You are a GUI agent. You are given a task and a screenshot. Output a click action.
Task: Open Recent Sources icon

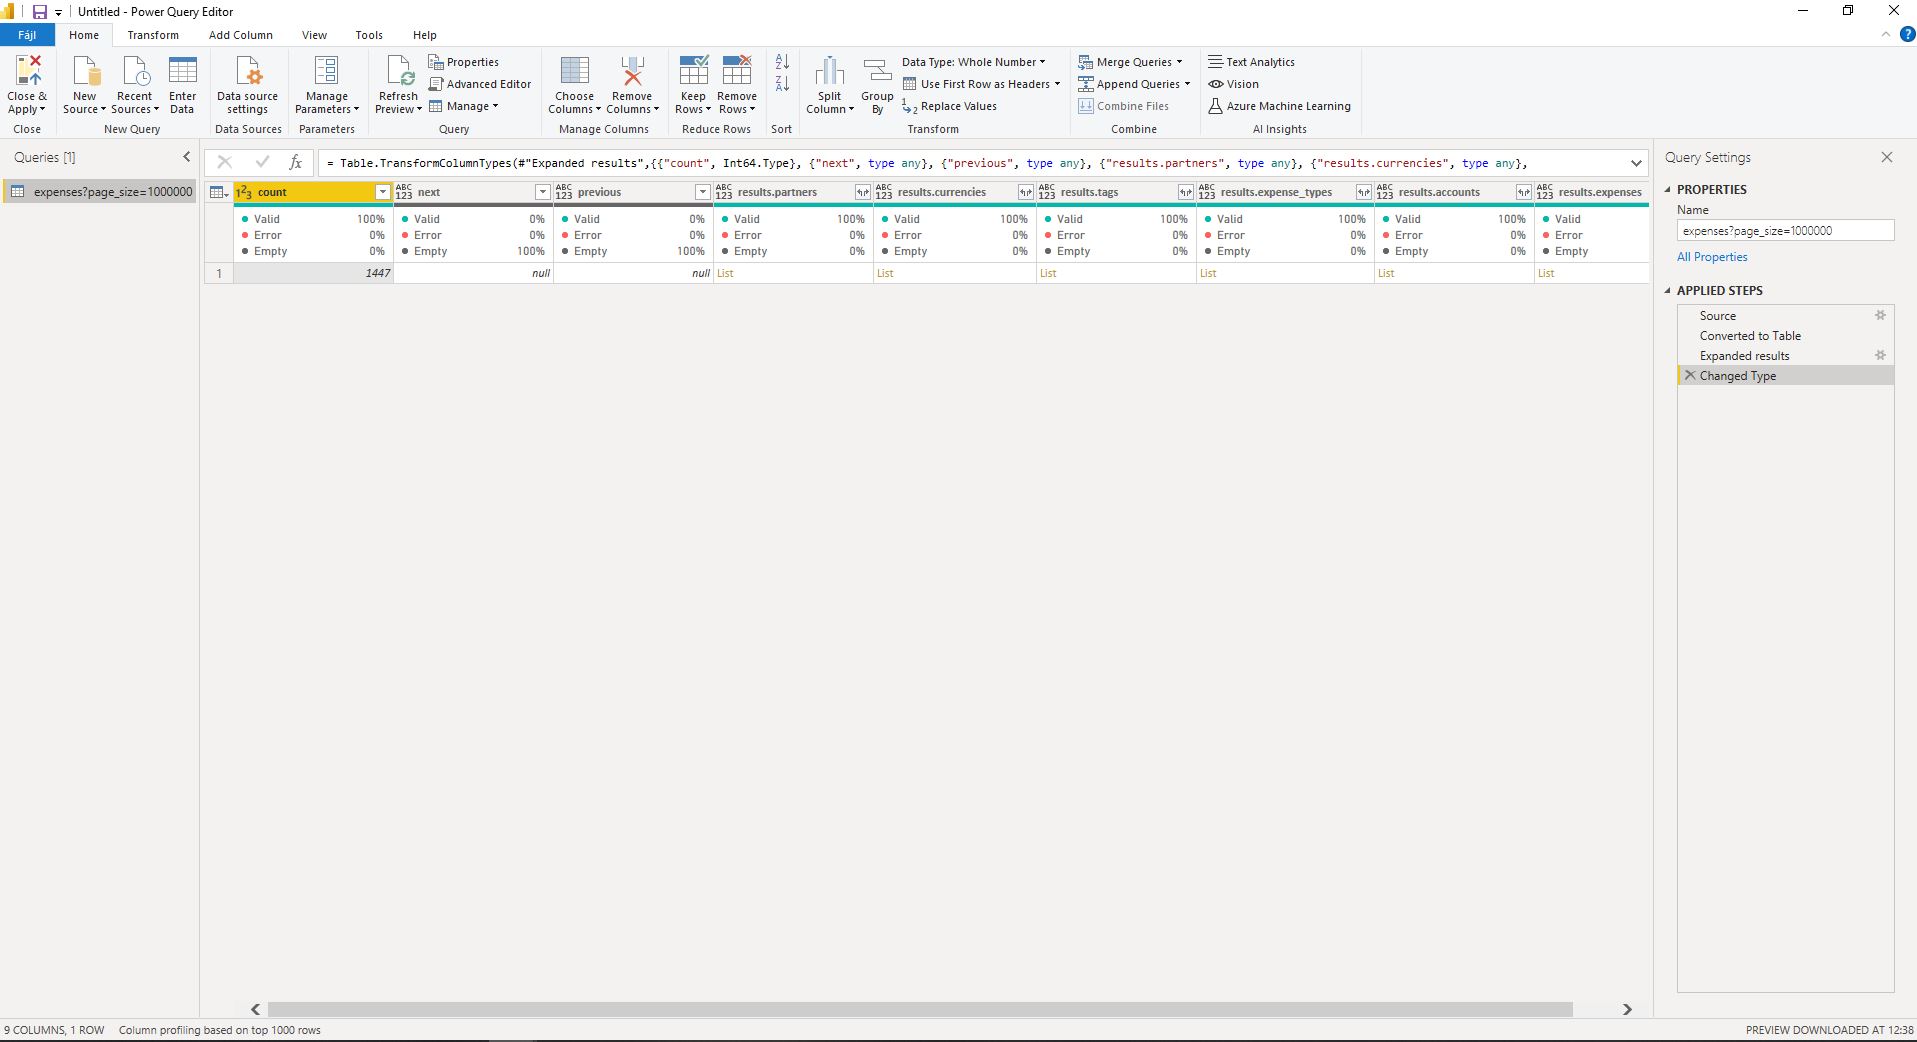point(135,71)
